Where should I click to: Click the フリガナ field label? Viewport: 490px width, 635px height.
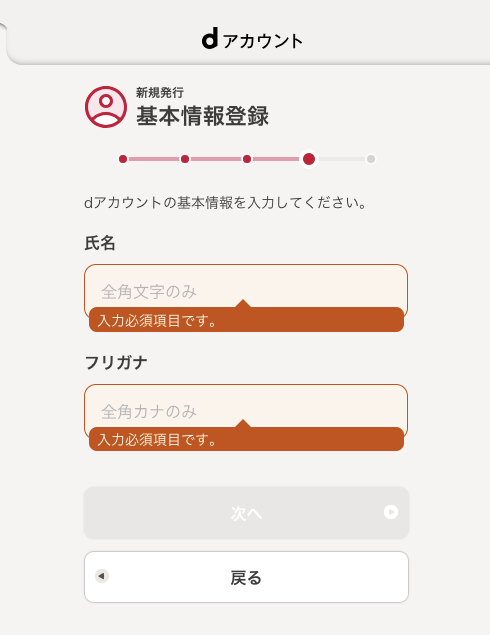point(116,362)
